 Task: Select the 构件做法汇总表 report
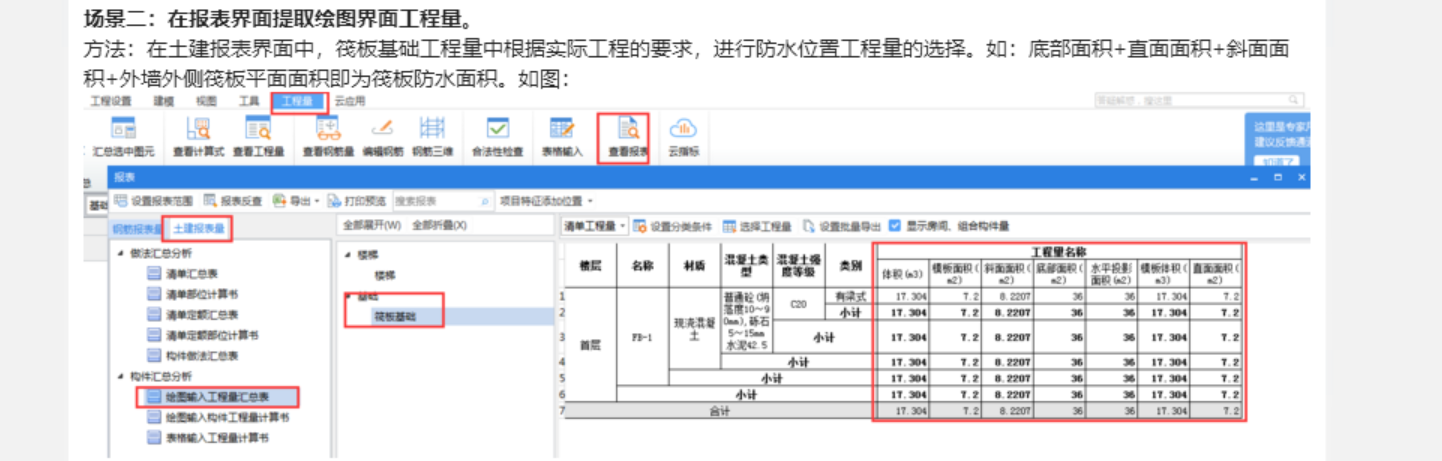[192, 355]
